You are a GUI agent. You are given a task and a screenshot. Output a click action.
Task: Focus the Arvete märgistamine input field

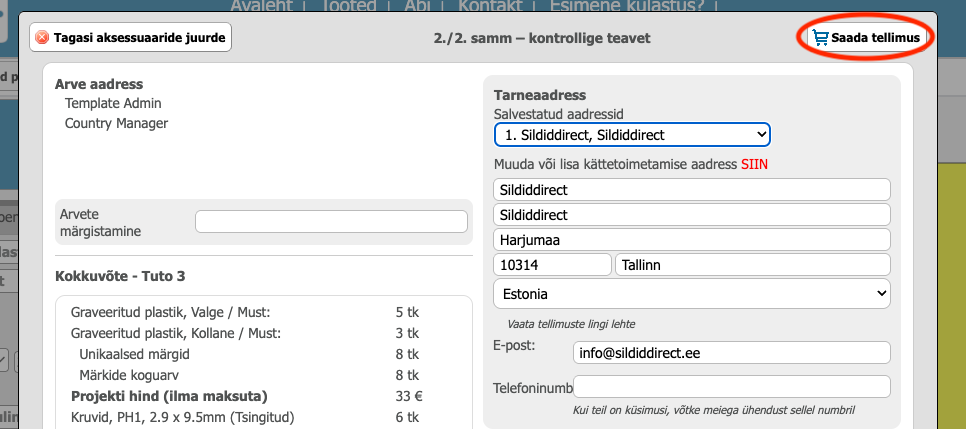331,222
